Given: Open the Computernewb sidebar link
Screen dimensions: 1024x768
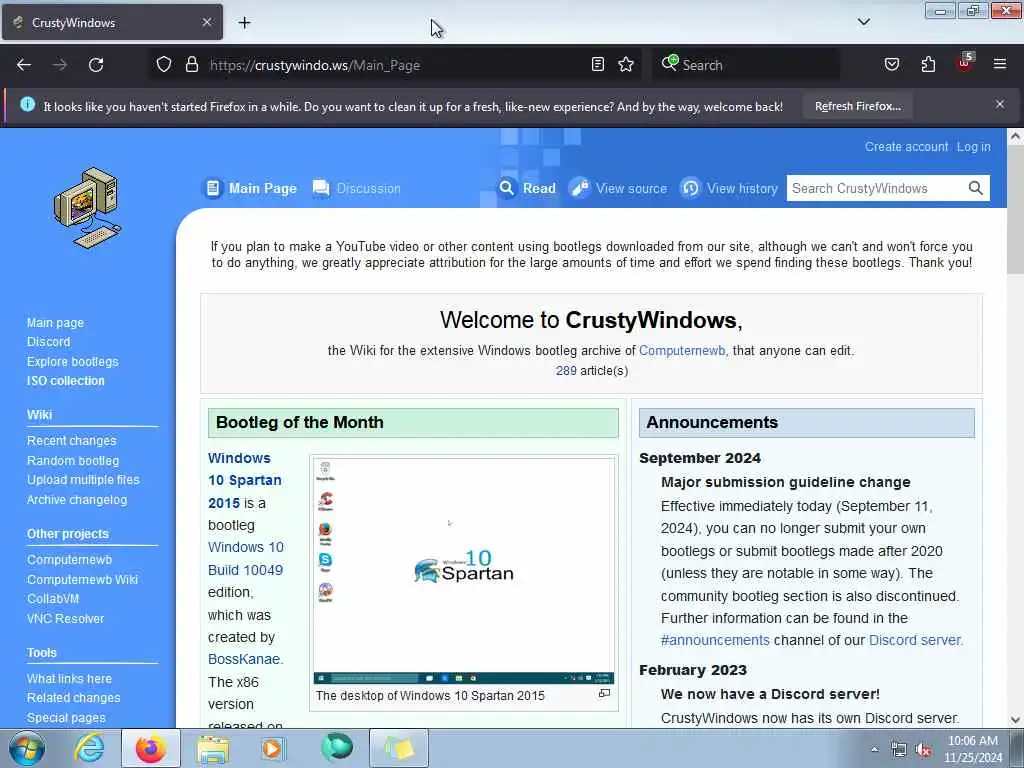Looking at the screenshot, I should 69,560.
